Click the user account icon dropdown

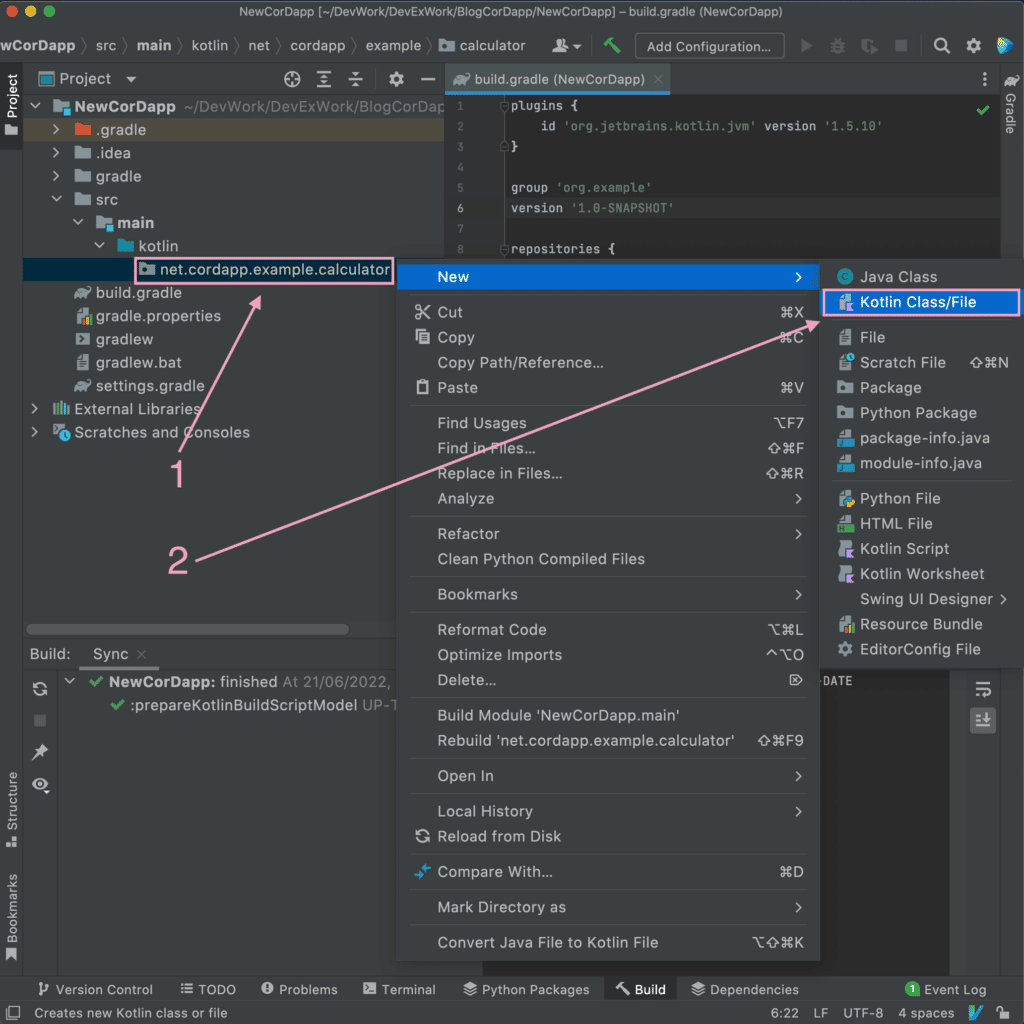coord(566,46)
